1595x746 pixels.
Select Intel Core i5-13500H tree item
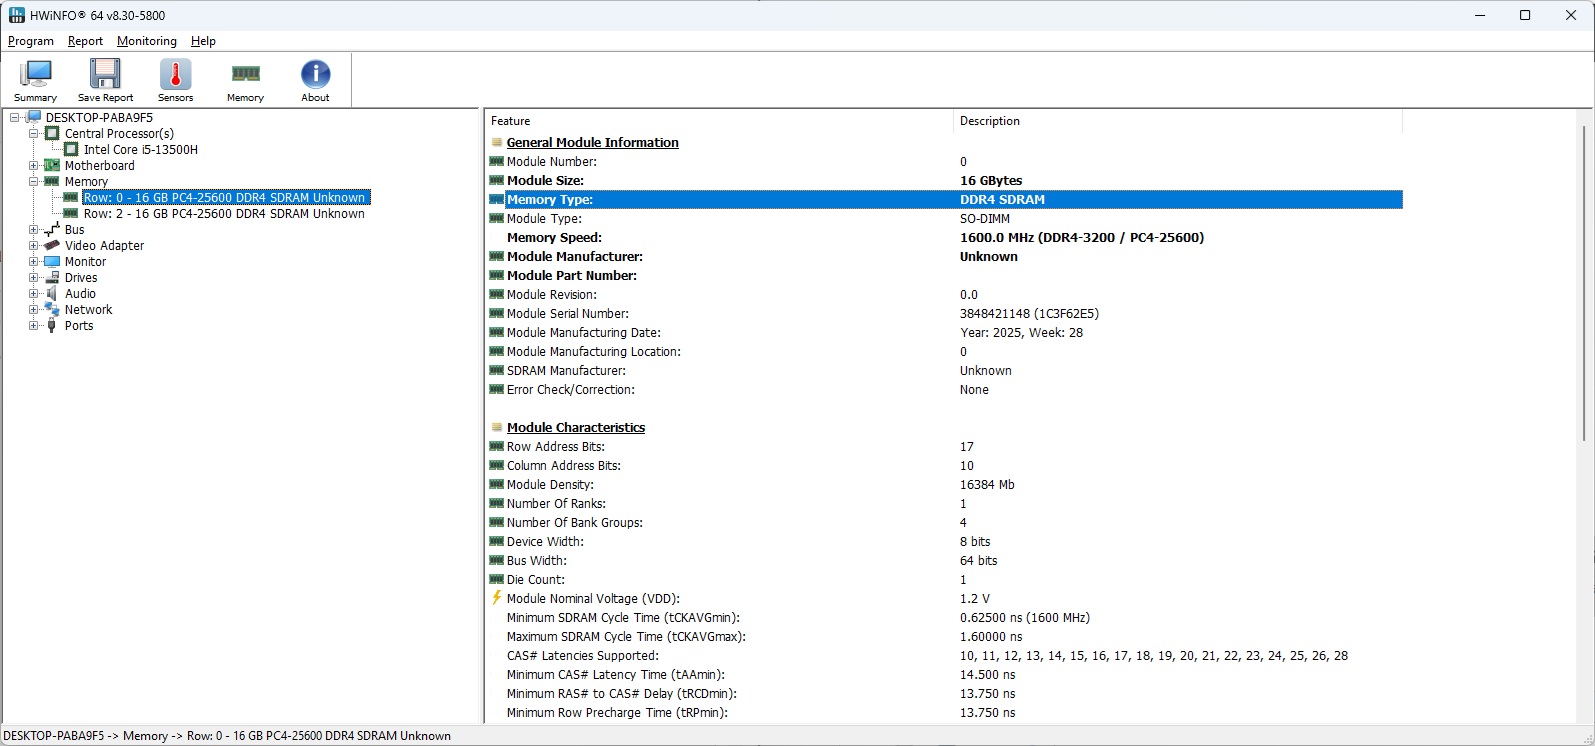pyautogui.click(x=141, y=150)
